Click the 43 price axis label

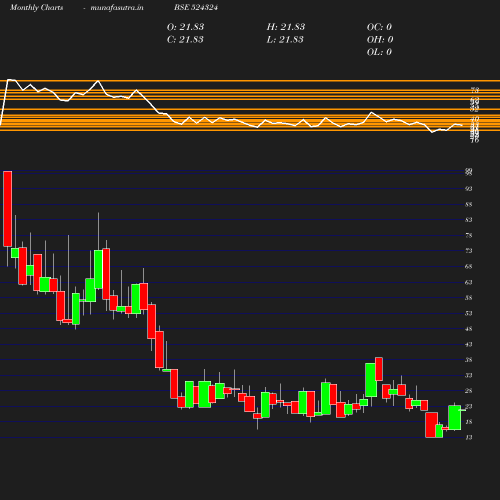[469, 344]
